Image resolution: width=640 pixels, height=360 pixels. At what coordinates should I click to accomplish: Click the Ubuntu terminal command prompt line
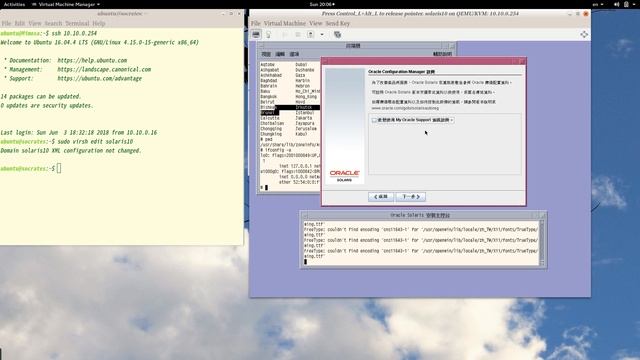31,169
